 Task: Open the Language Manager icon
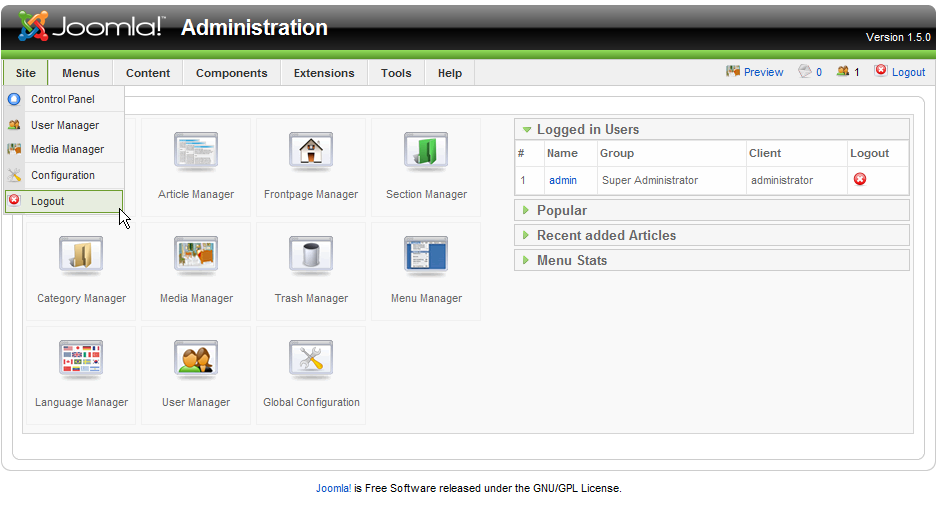81,373
